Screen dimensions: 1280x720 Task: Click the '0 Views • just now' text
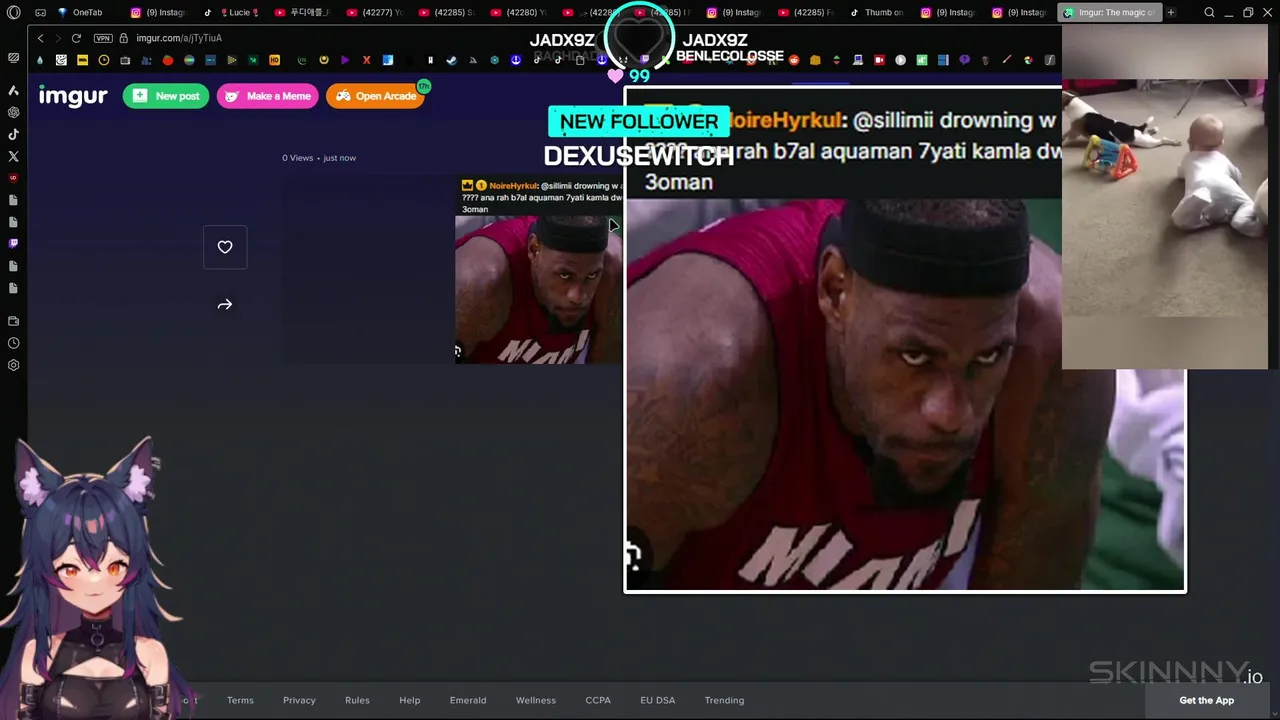(x=319, y=158)
